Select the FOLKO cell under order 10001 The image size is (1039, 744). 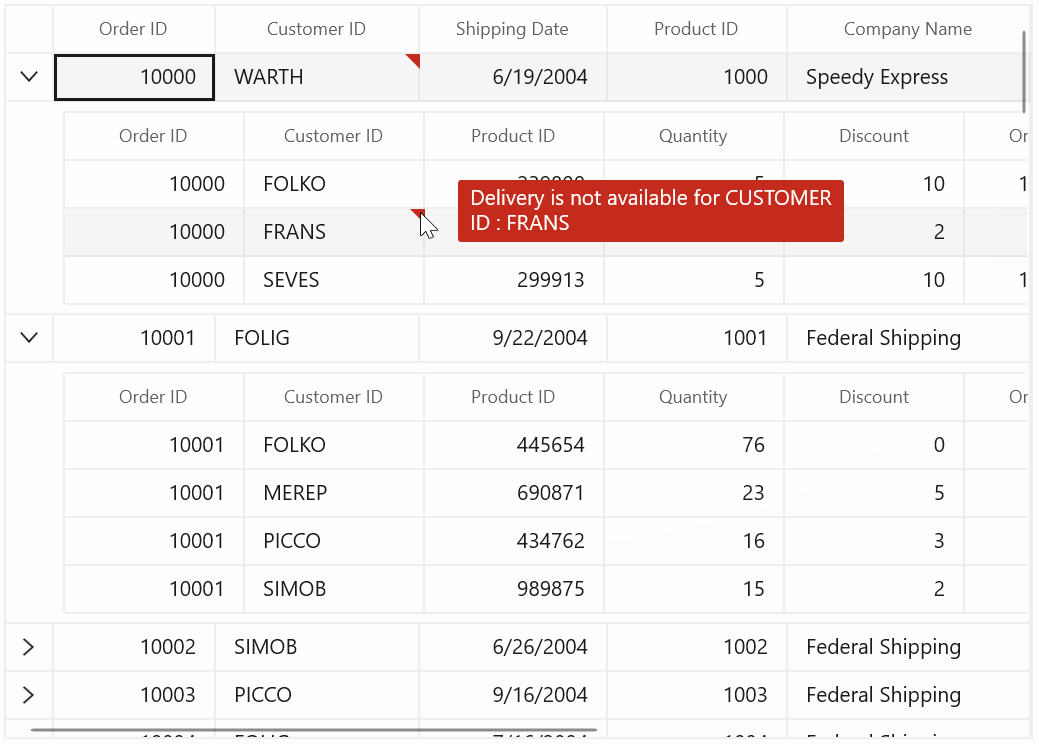333,445
